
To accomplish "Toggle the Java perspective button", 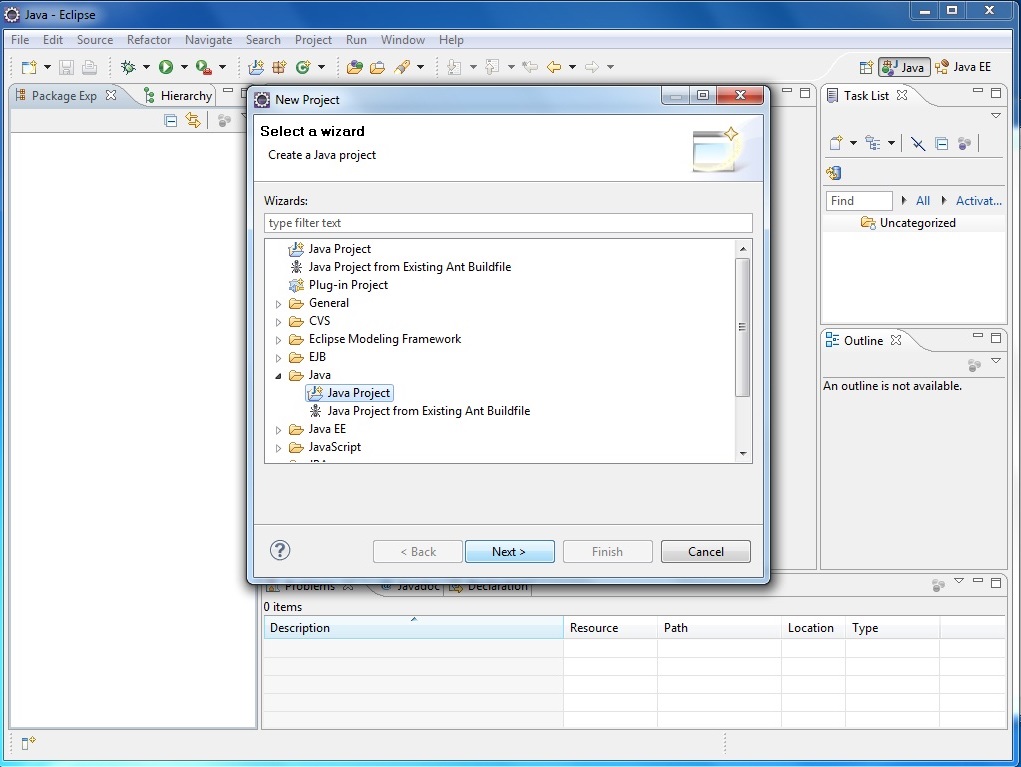I will tap(903, 67).
